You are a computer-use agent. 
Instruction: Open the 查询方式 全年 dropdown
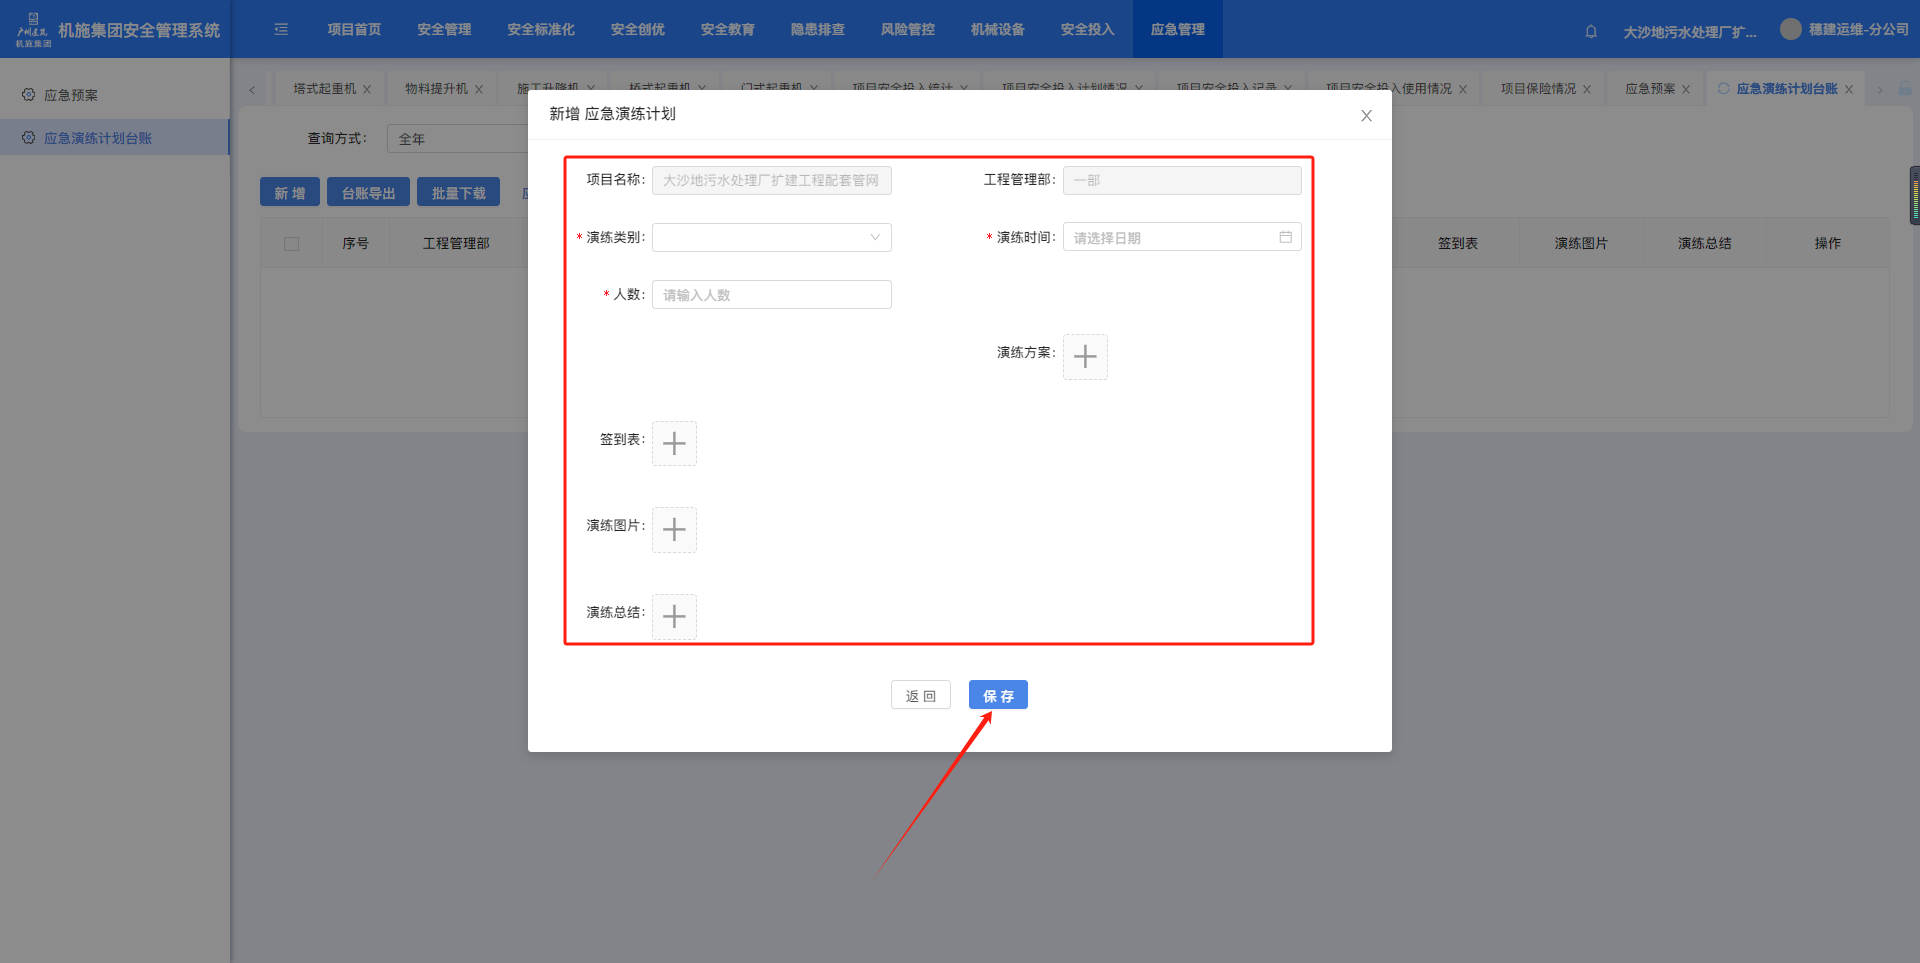(x=460, y=139)
